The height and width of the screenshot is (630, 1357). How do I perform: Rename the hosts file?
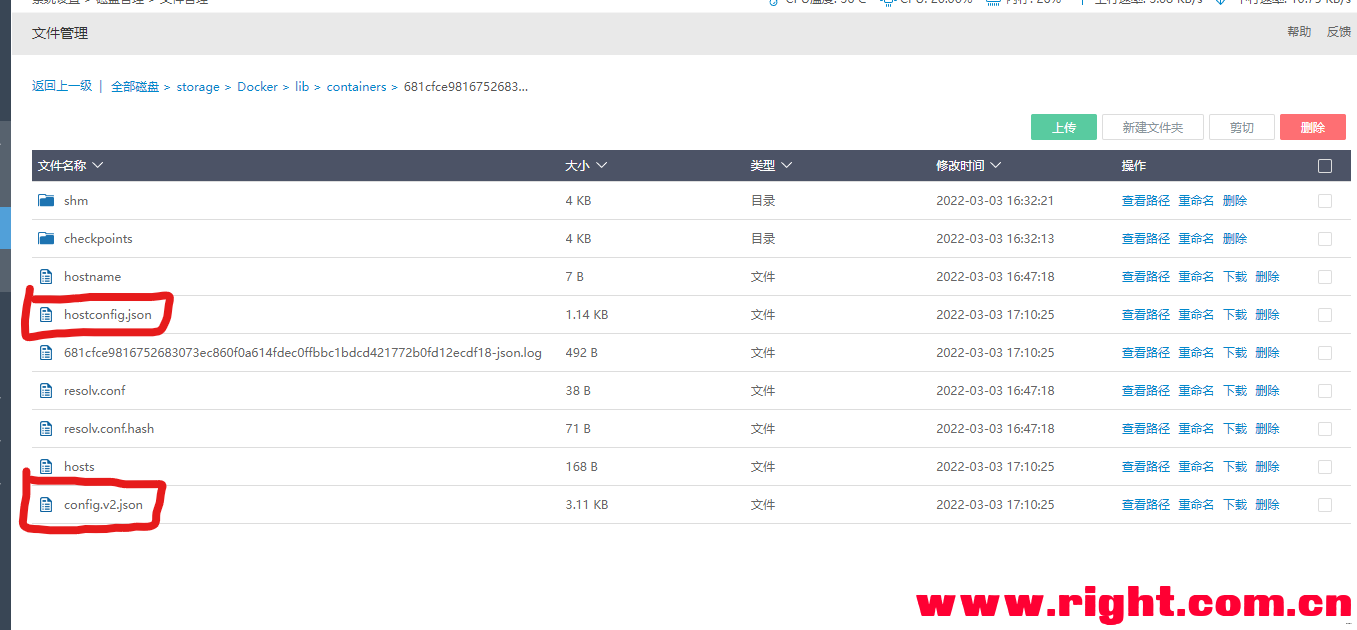pos(1196,467)
